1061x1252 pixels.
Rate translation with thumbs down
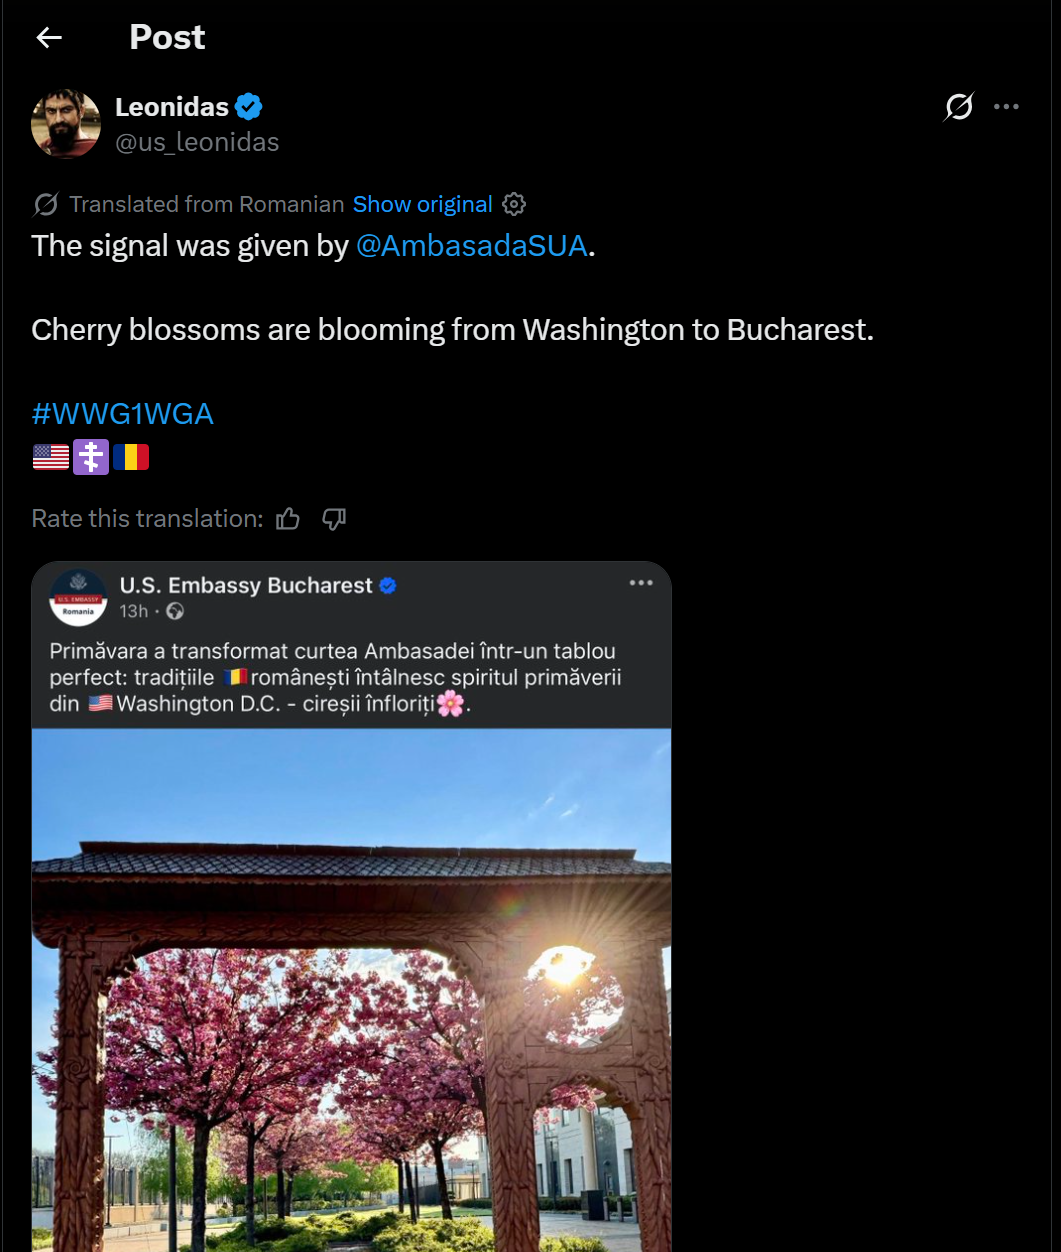coord(334,519)
